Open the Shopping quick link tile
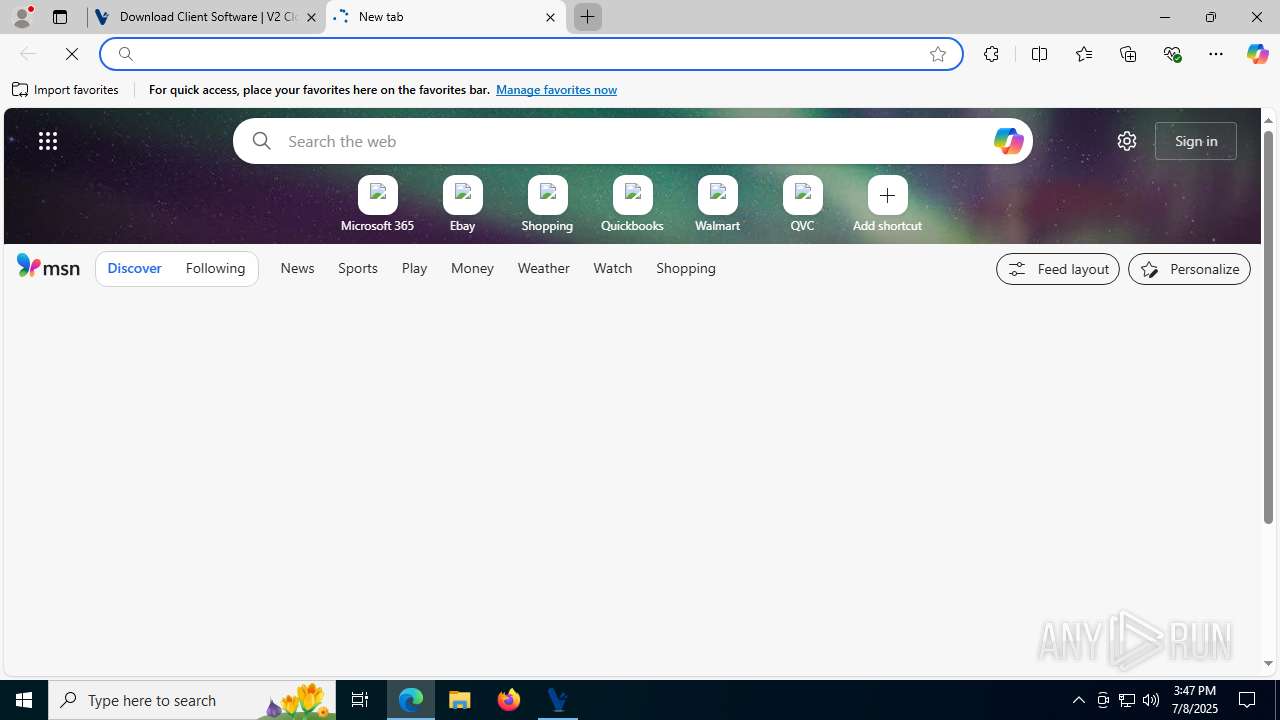1280x720 pixels. (x=547, y=205)
